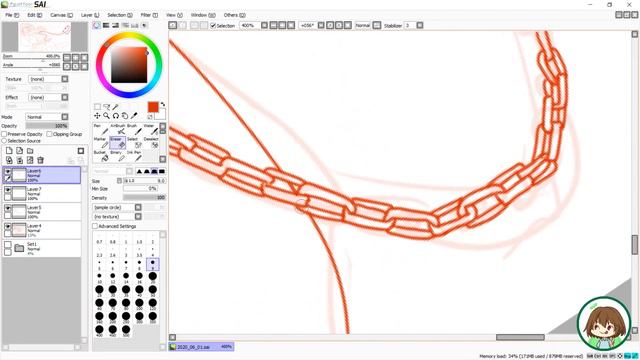
Task: Create a new normal layer
Action: (9, 151)
